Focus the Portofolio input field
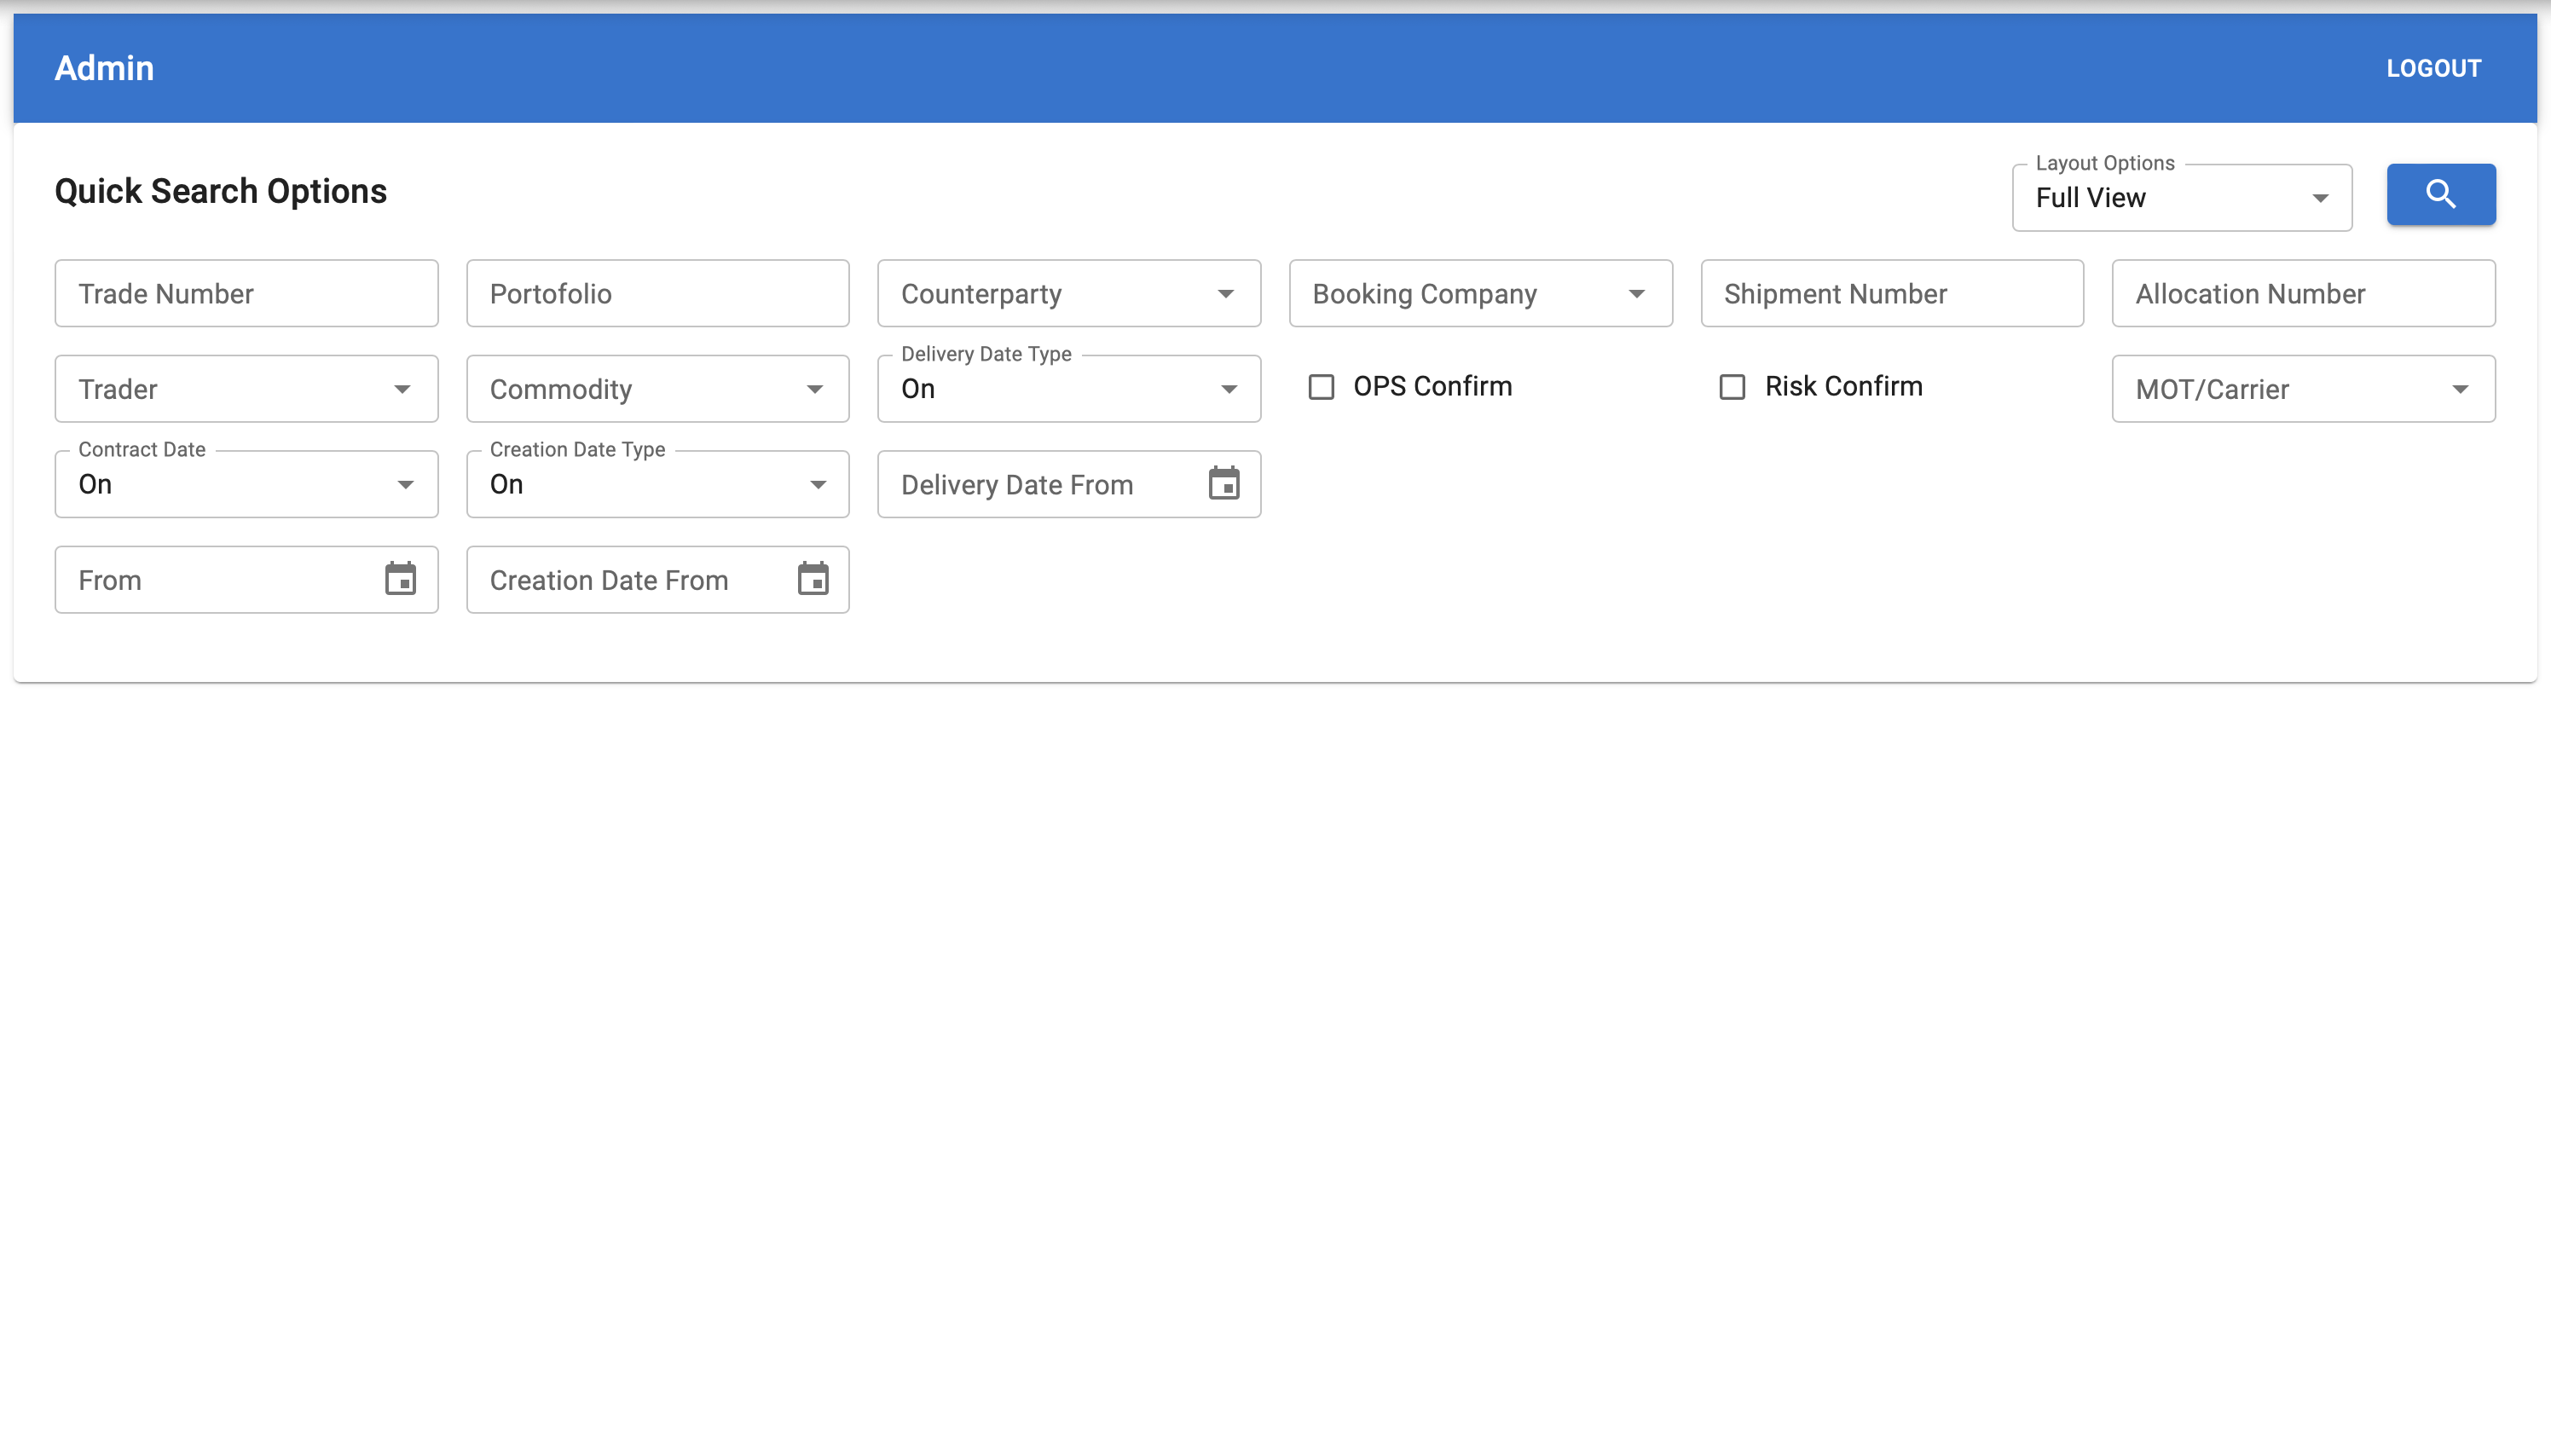Screen dimensions: 2551x1456 tap(658, 294)
